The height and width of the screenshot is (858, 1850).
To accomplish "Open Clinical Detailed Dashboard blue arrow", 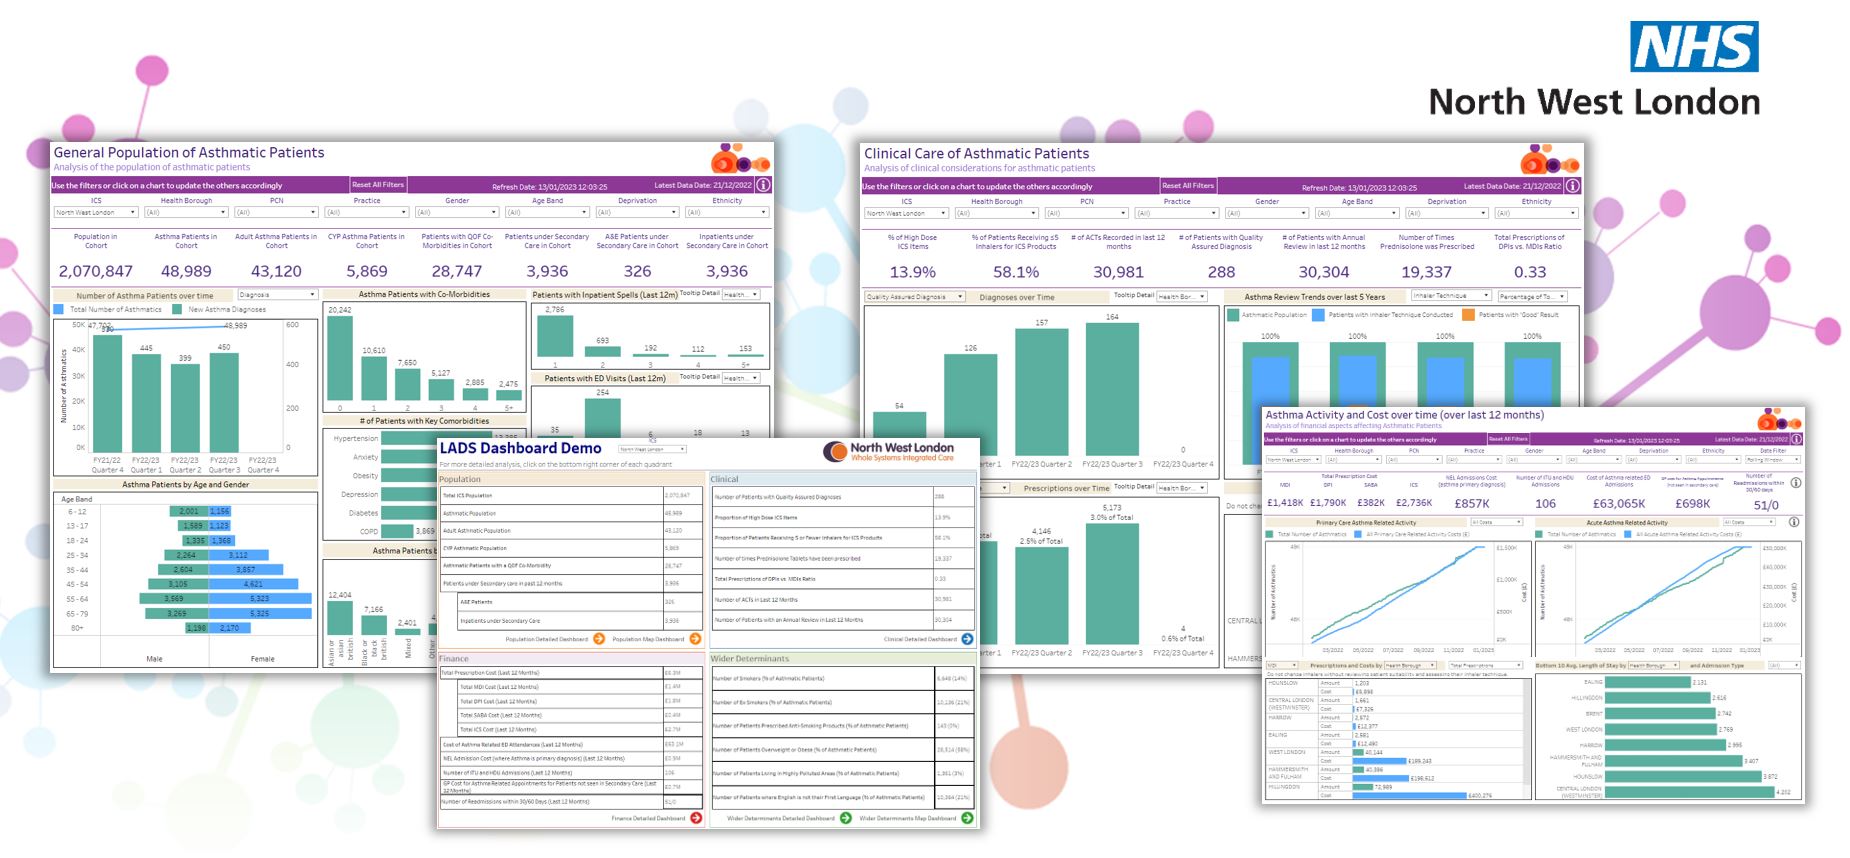I will (x=967, y=639).
